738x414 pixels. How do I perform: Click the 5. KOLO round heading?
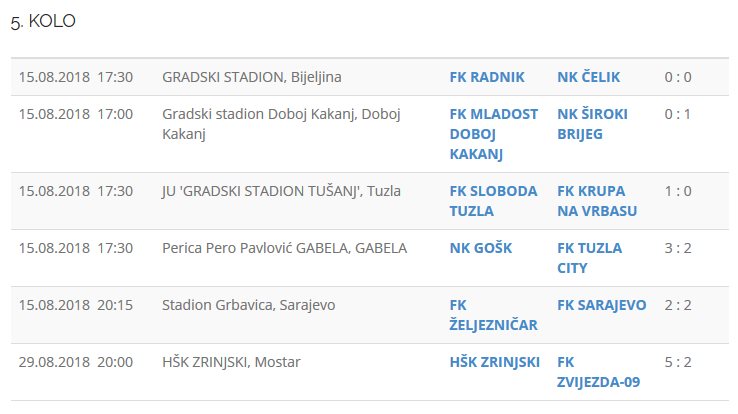tap(43, 21)
